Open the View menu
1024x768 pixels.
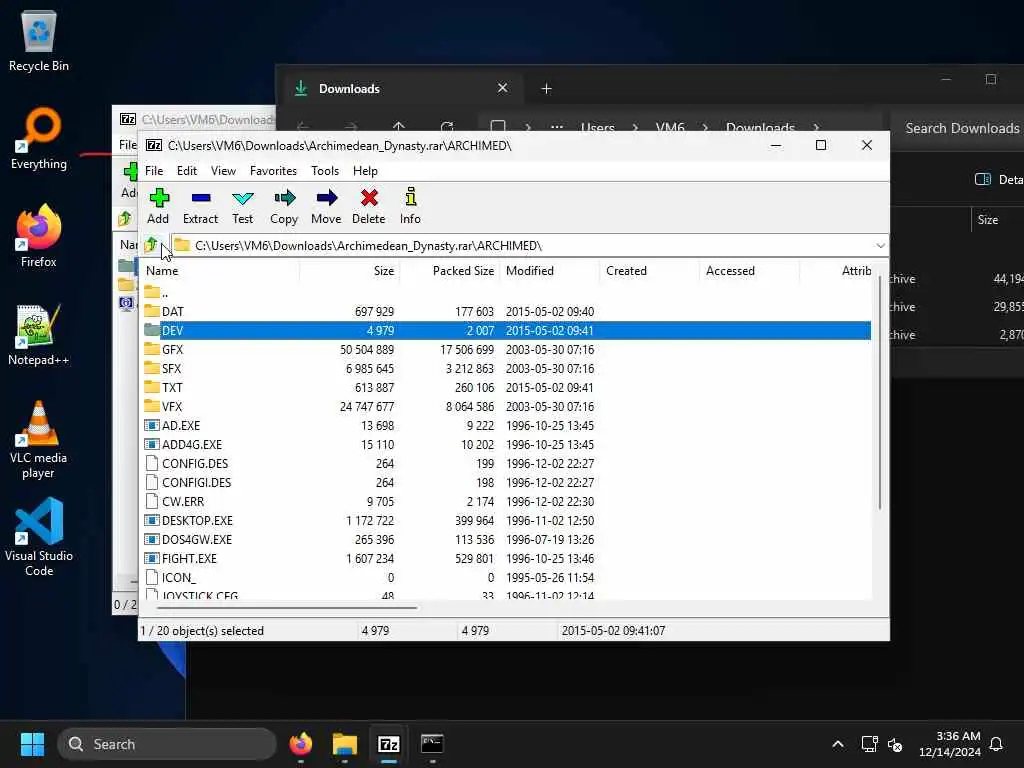tap(223, 170)
